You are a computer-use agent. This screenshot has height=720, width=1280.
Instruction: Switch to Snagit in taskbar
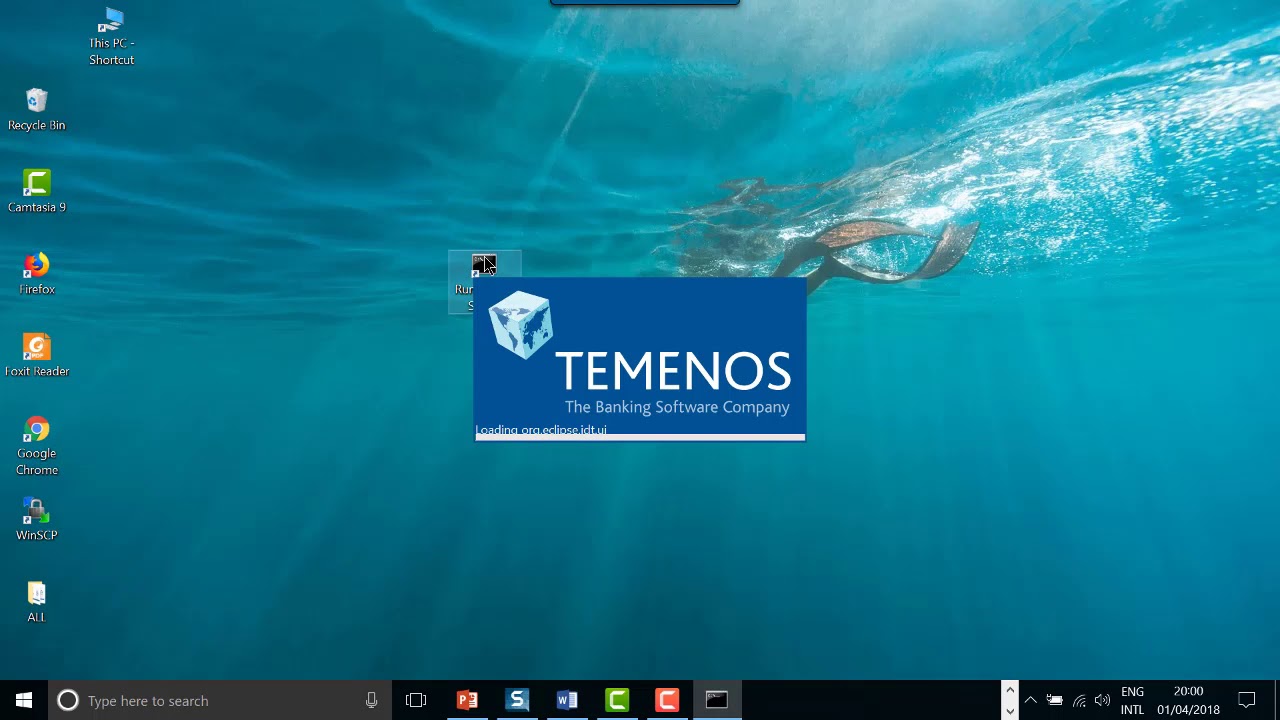[517, 700]
